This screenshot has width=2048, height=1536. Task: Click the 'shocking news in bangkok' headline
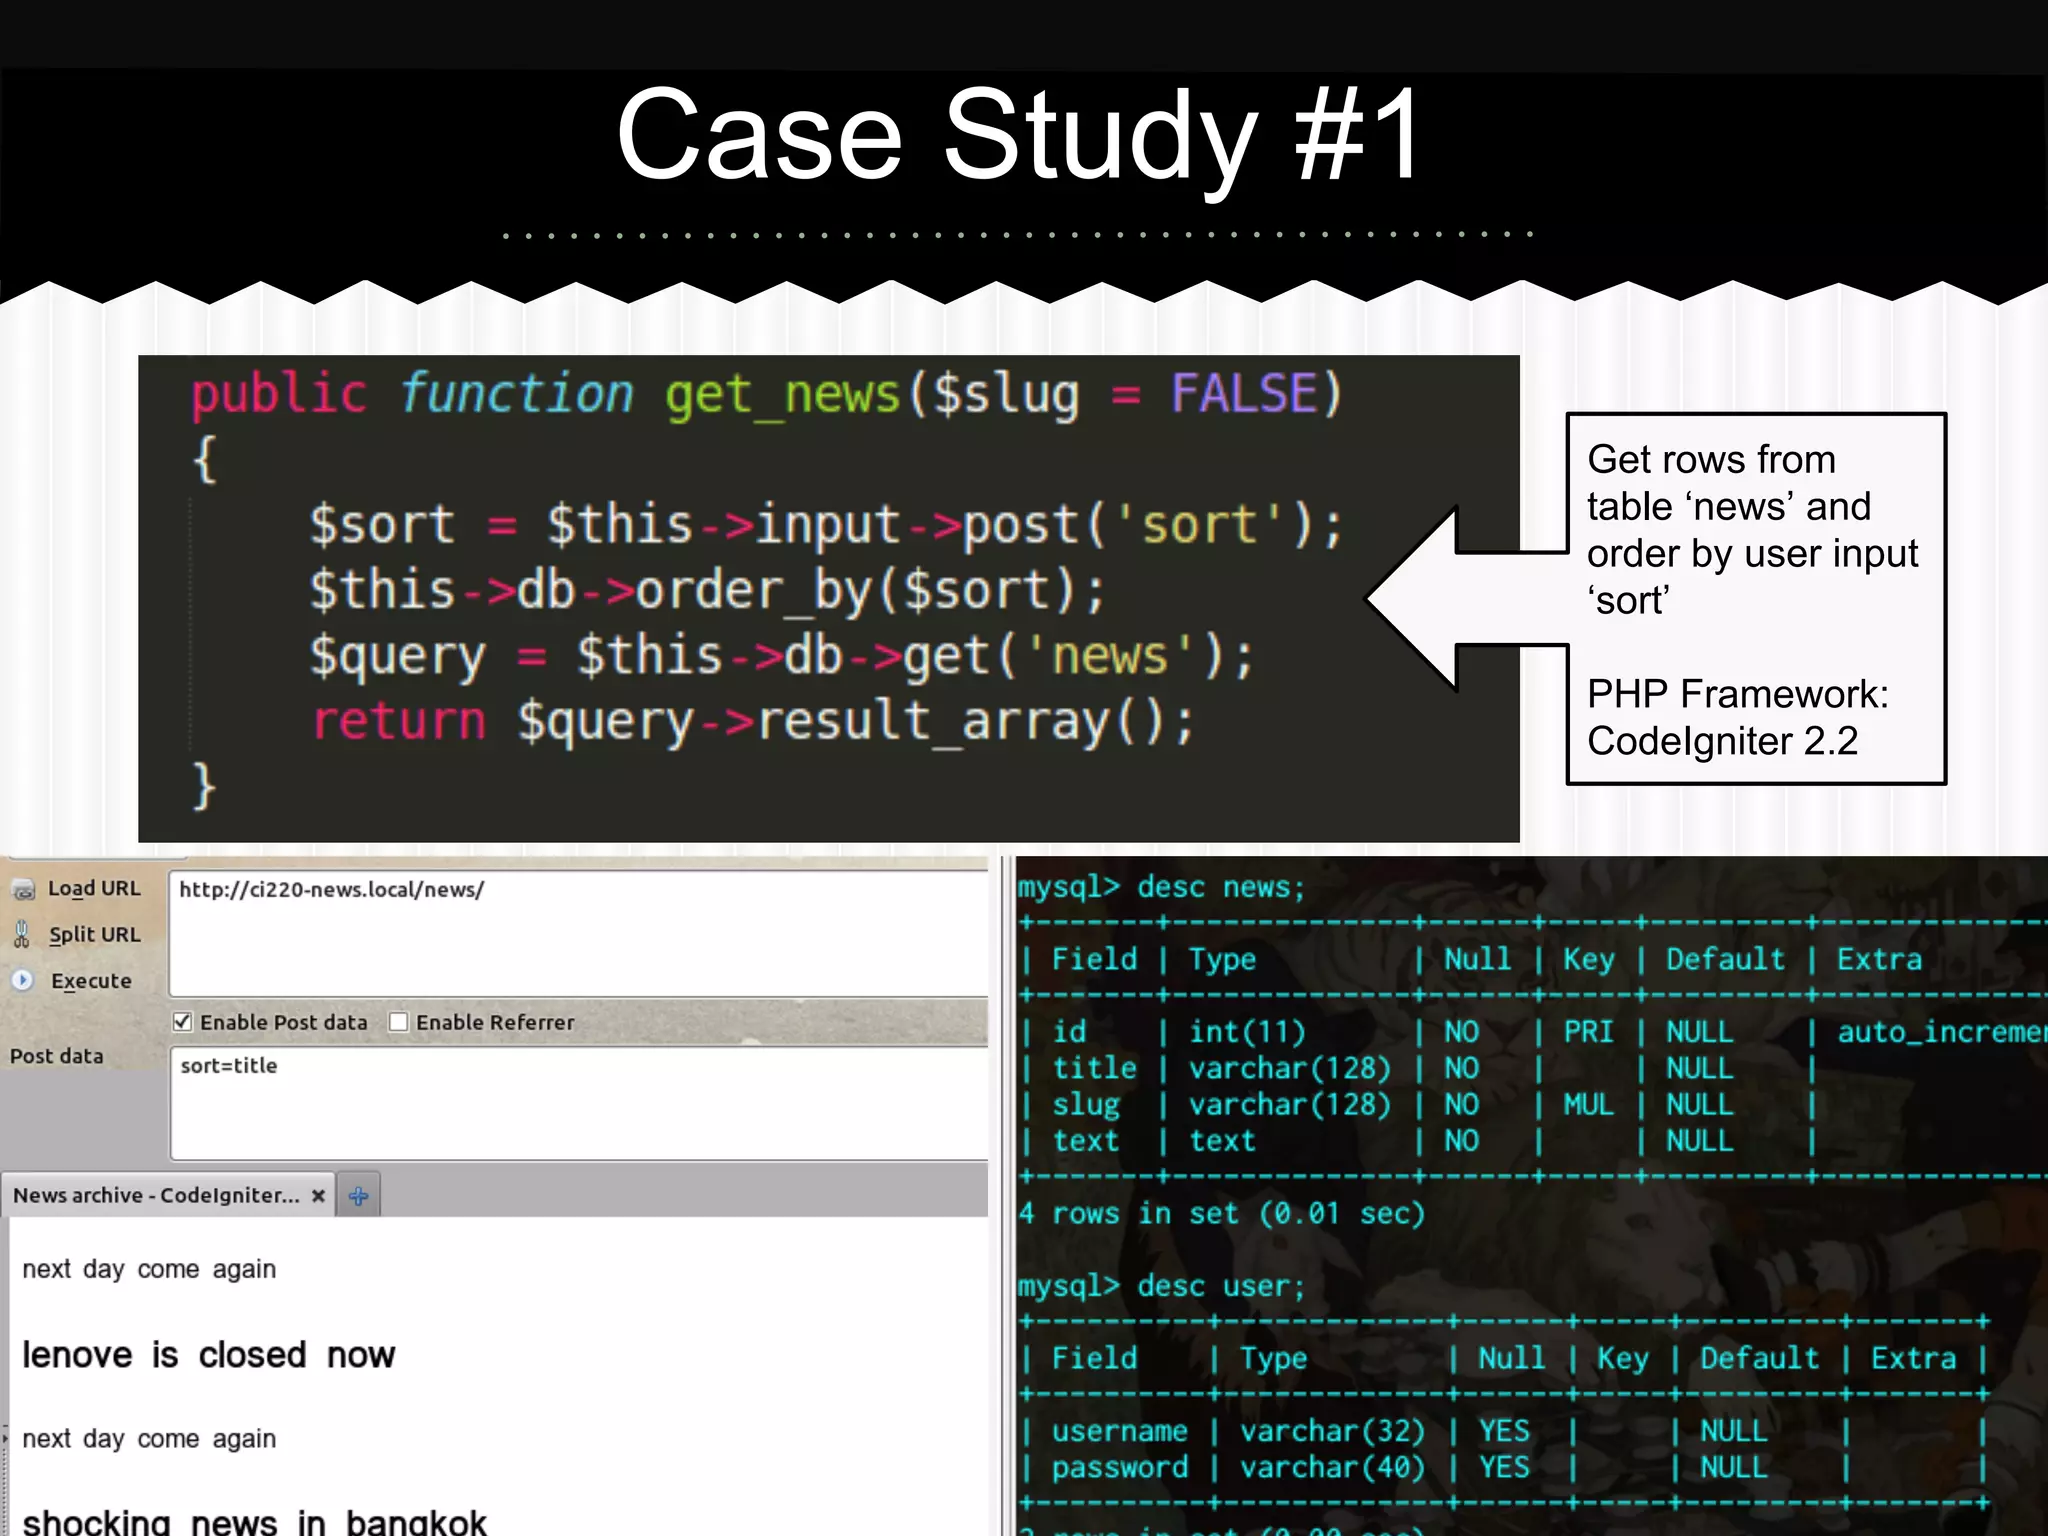(x=254, y=1522)
